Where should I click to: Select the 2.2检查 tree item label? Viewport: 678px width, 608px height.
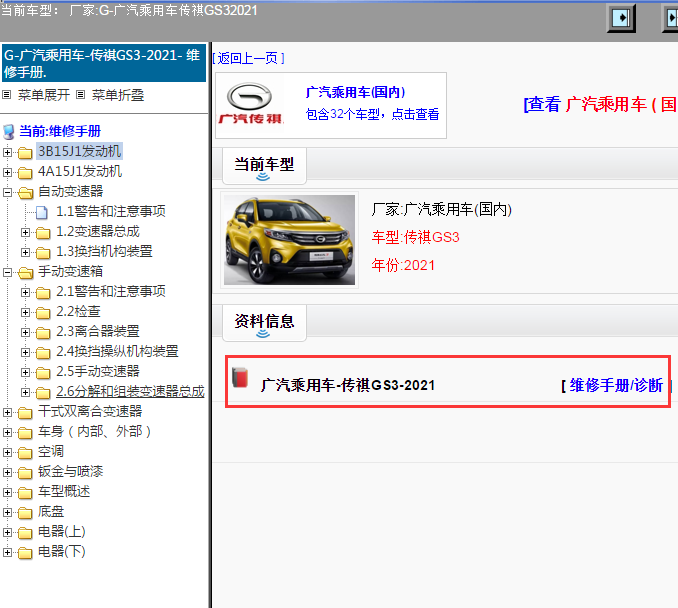[x=78, y=311]
